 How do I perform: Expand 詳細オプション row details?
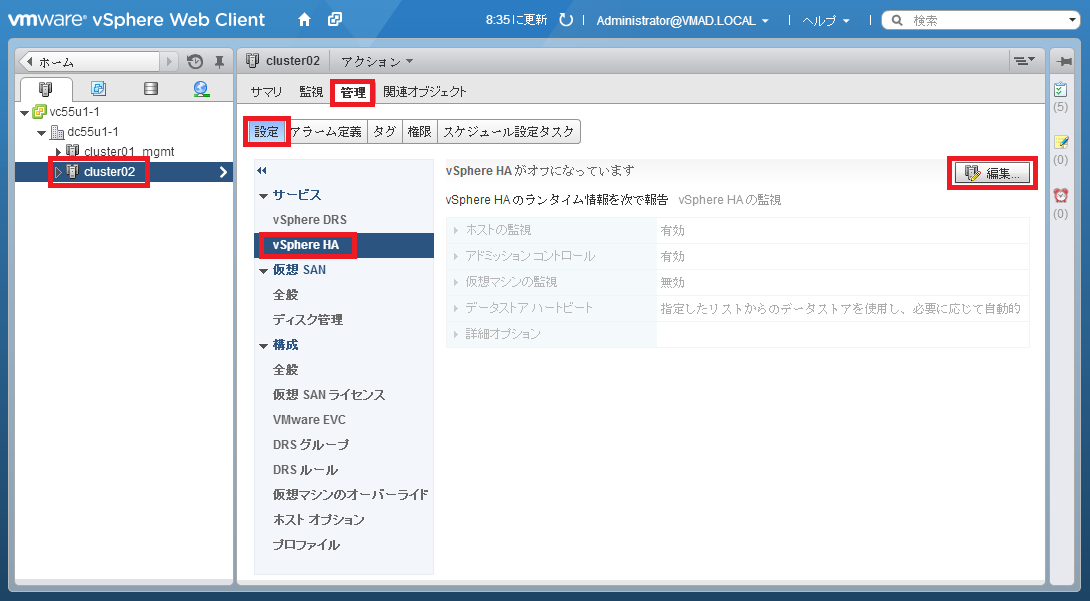[456, 334]
